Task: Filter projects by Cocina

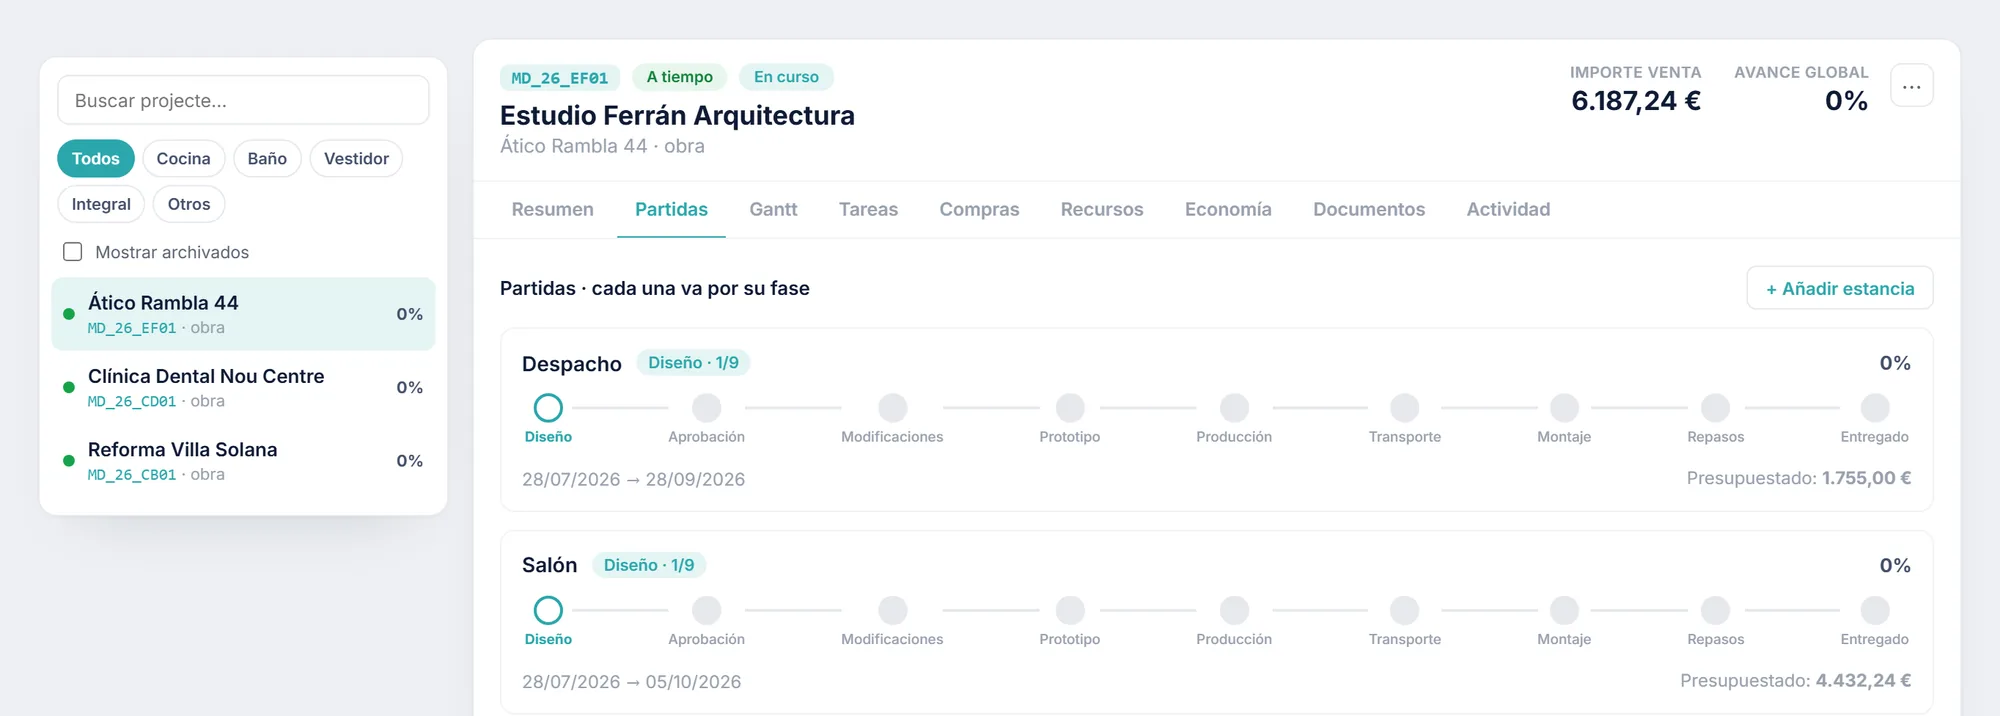Action: click(183, 158)
